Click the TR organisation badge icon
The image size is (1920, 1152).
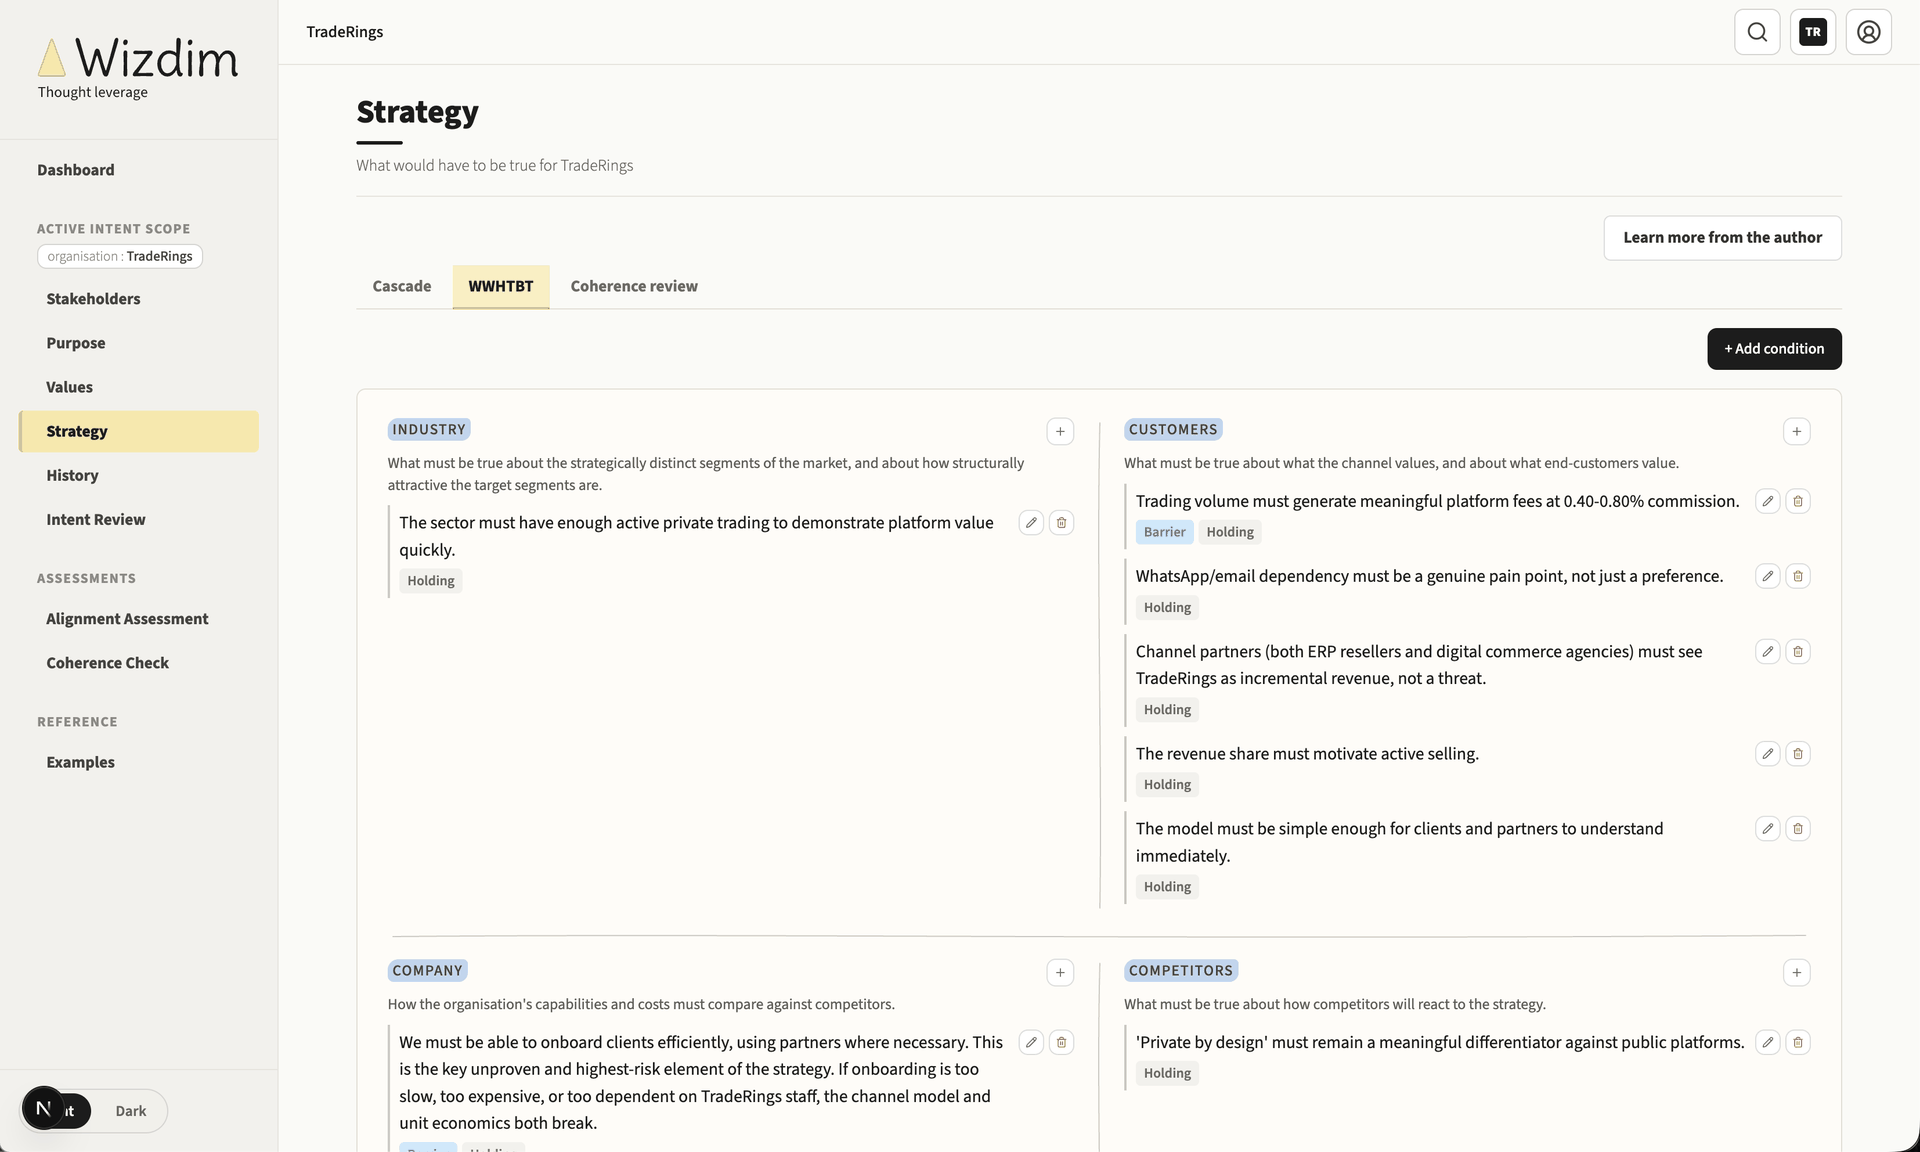[x=1813, y=32]
